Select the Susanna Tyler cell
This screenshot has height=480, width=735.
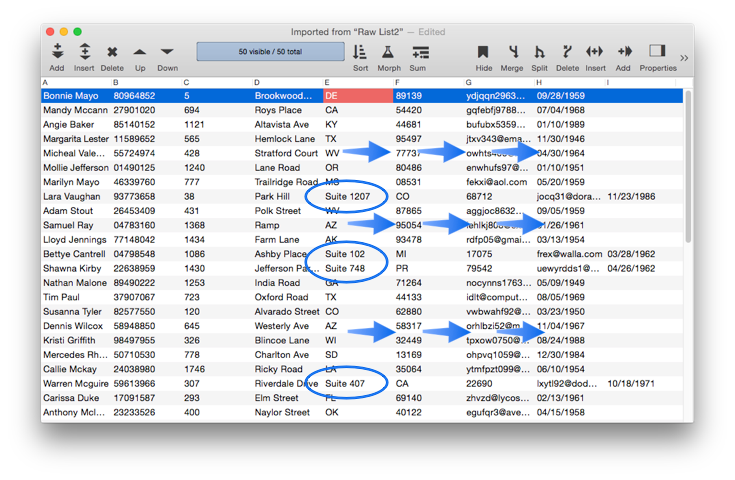pyautogui.click(x=76, y=312)
